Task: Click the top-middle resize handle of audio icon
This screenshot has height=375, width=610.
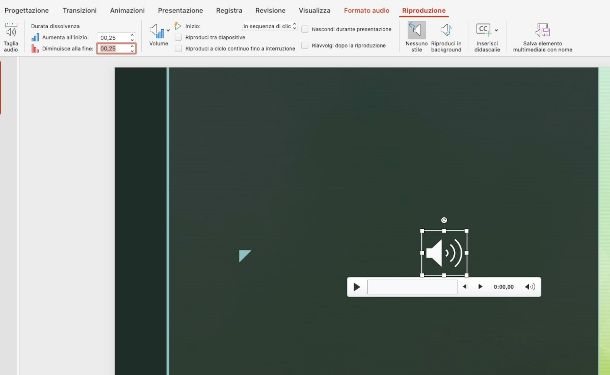Action: coord(444,231)
